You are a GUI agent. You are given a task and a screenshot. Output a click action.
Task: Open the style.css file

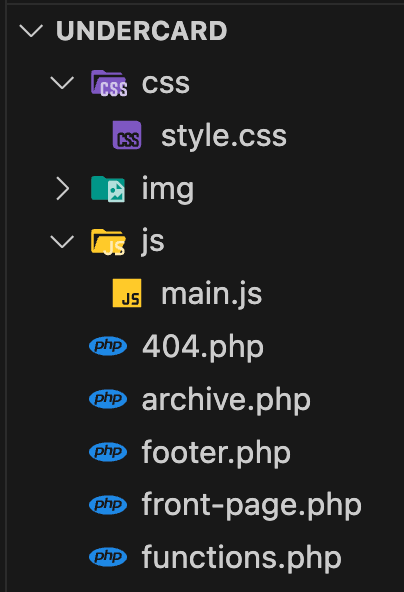pyautogui.click(x=224, y=136)
